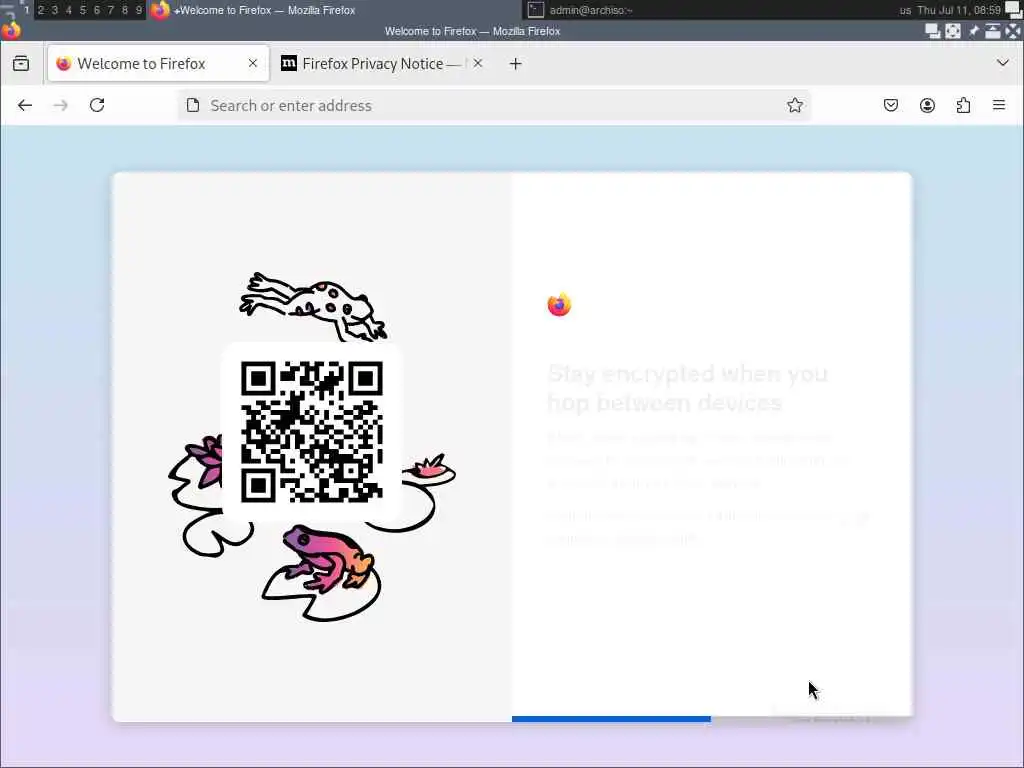
Task: Click the Firefox window menu icon in titlebar
Action: click(x=11, y=30)
